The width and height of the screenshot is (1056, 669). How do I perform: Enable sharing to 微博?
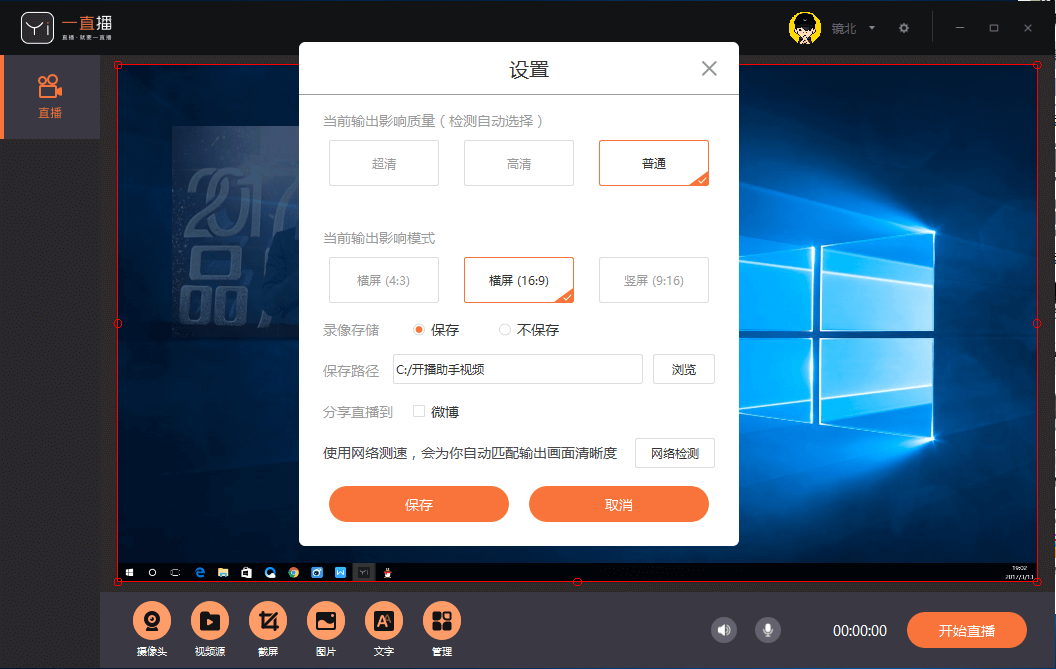coord(418,410)
